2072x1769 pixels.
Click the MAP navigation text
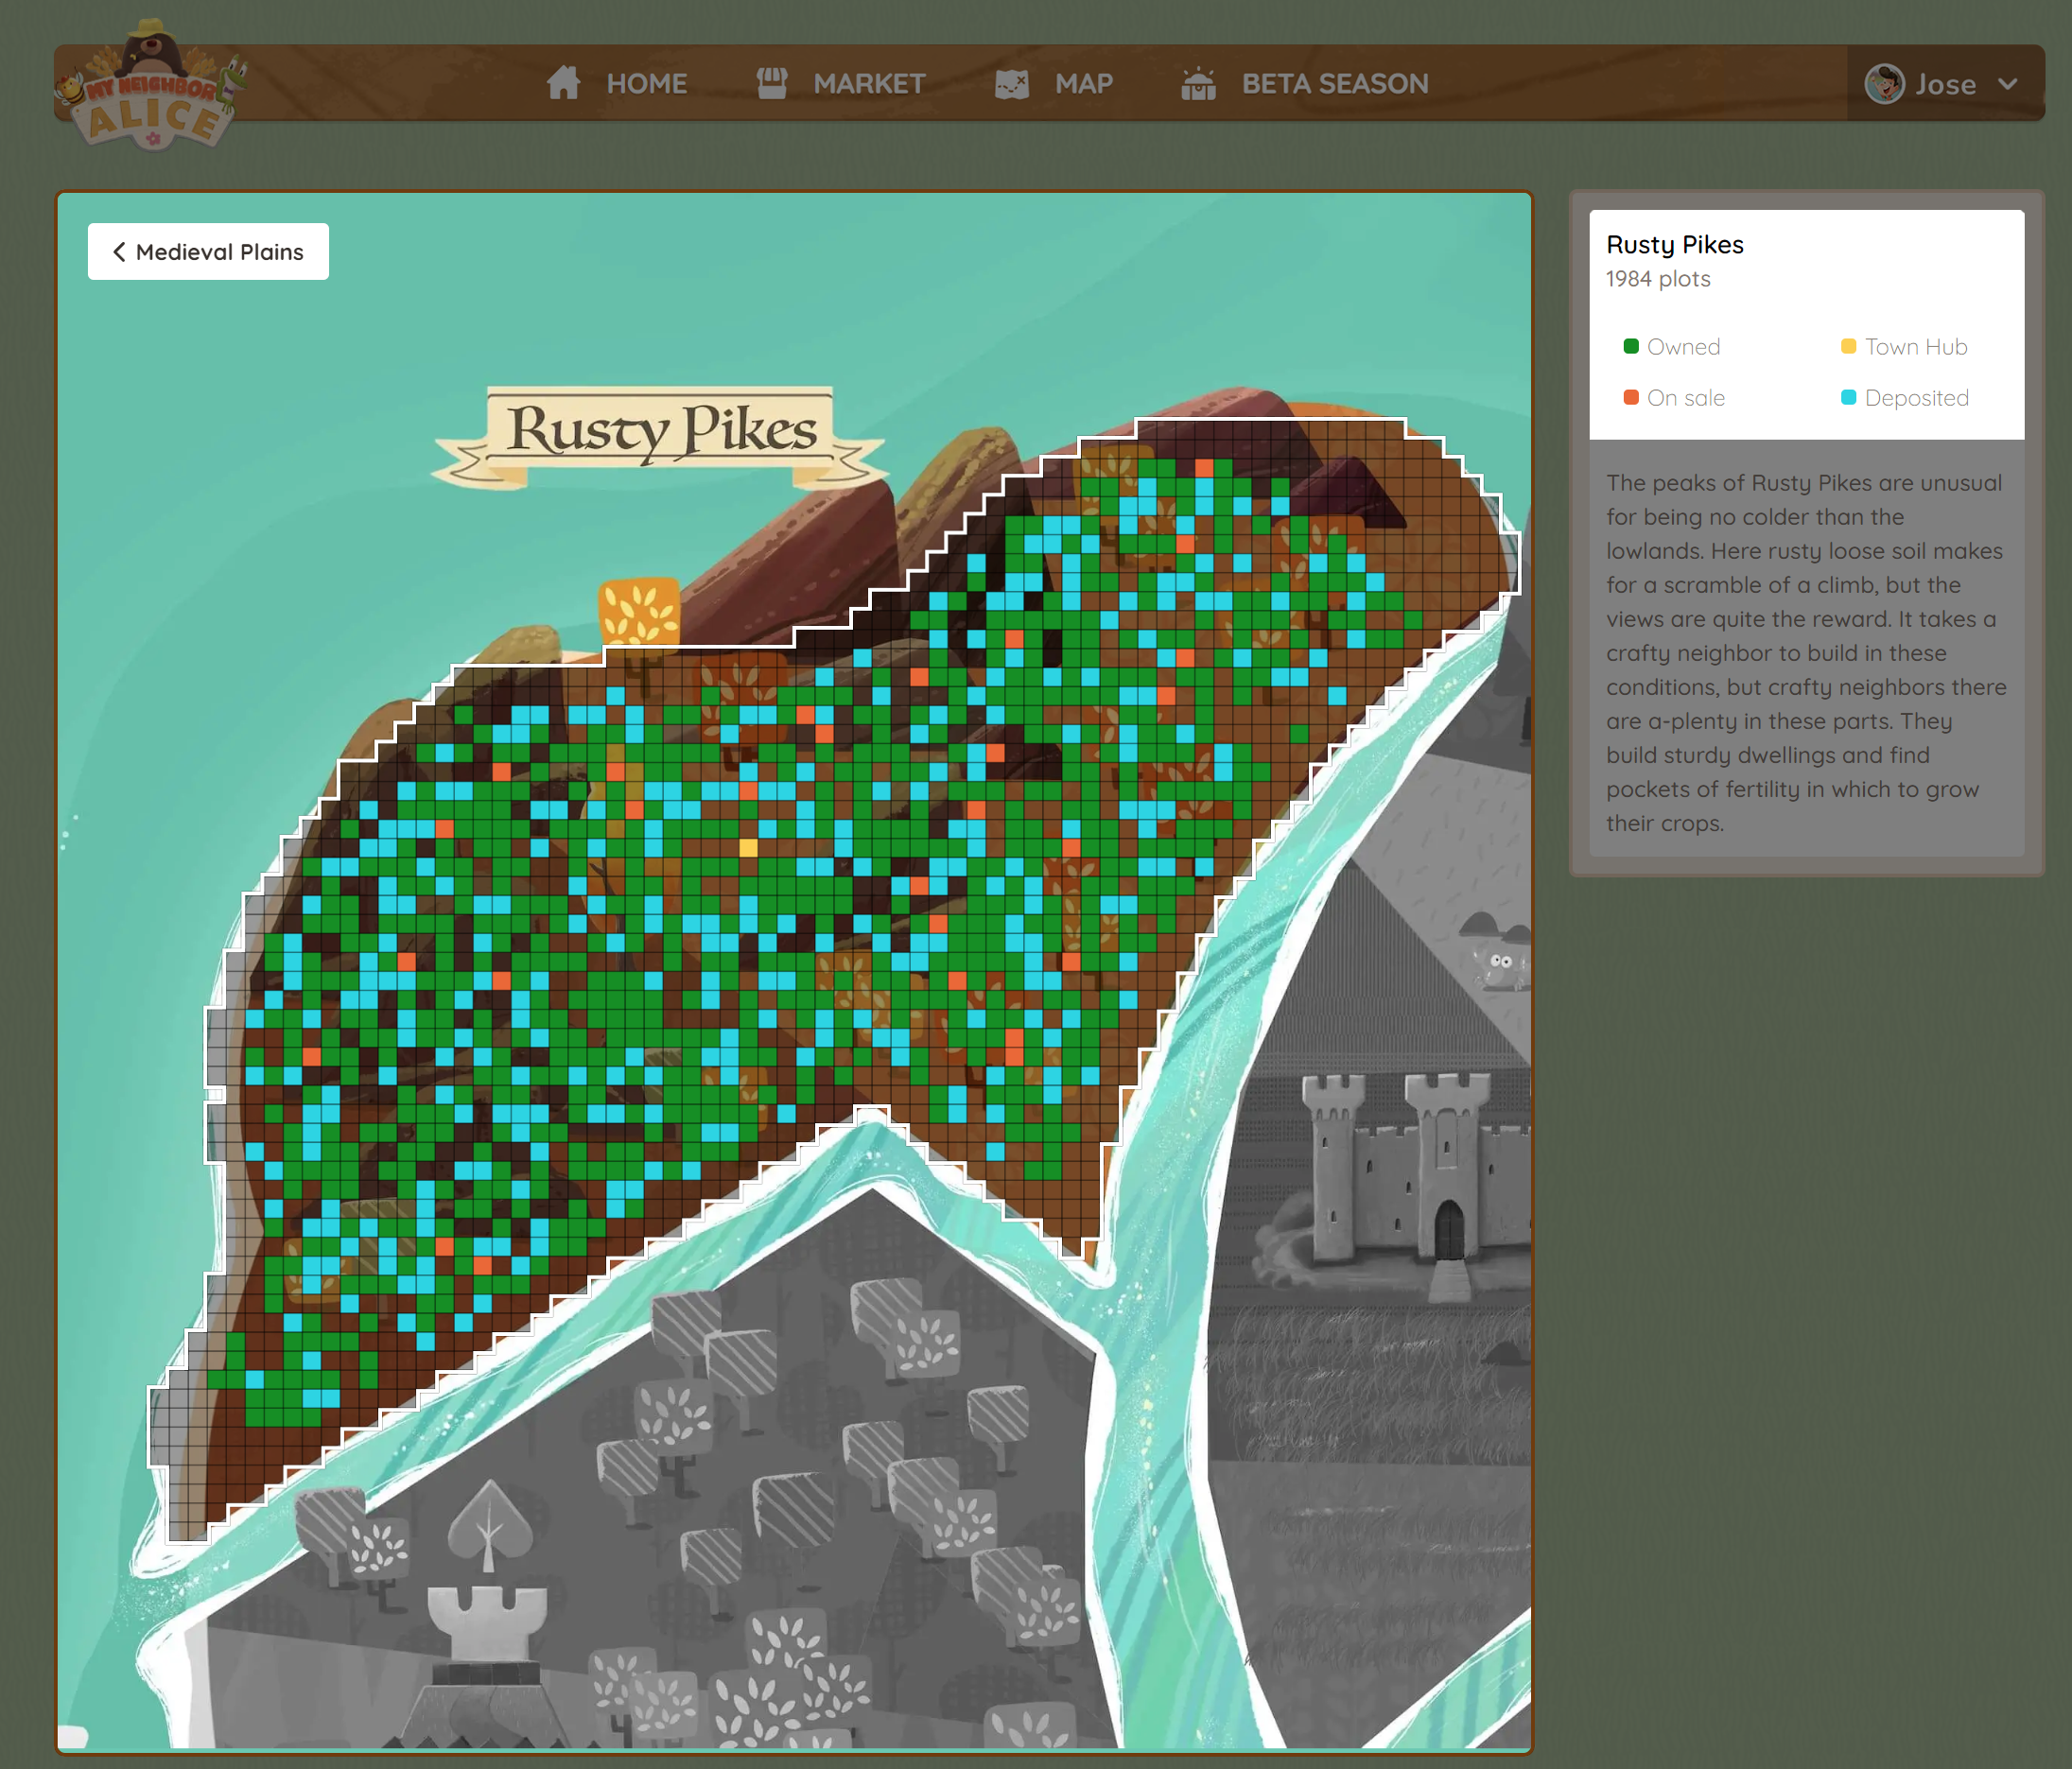tap(1083, 84)
